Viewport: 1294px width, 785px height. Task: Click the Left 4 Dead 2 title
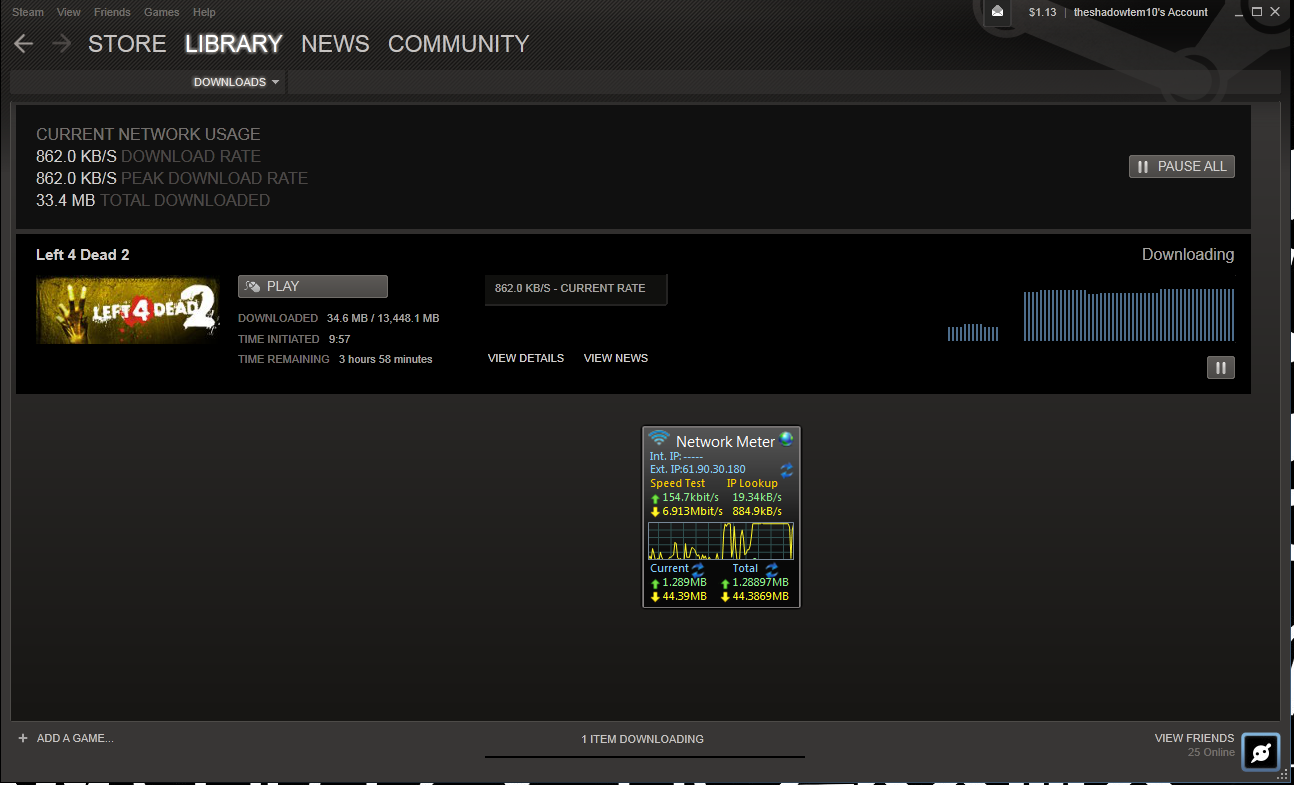[83, 255]
